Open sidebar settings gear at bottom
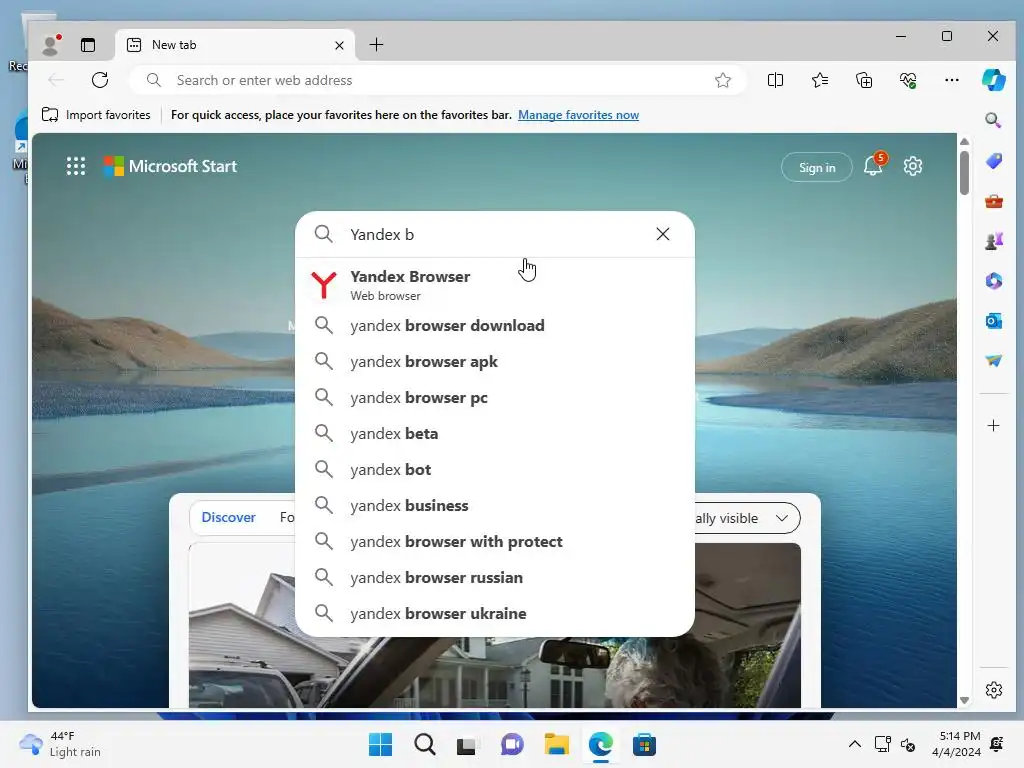The height and width of the screenshot is (768, 1024). point(993,690)
